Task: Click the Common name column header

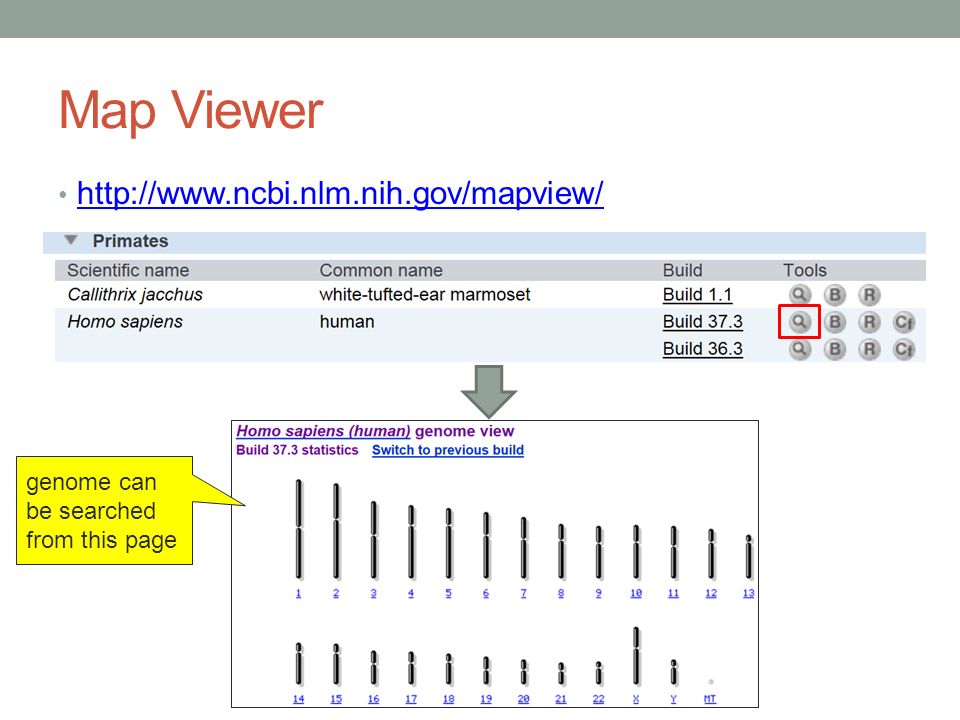Action: coord(381,270)
